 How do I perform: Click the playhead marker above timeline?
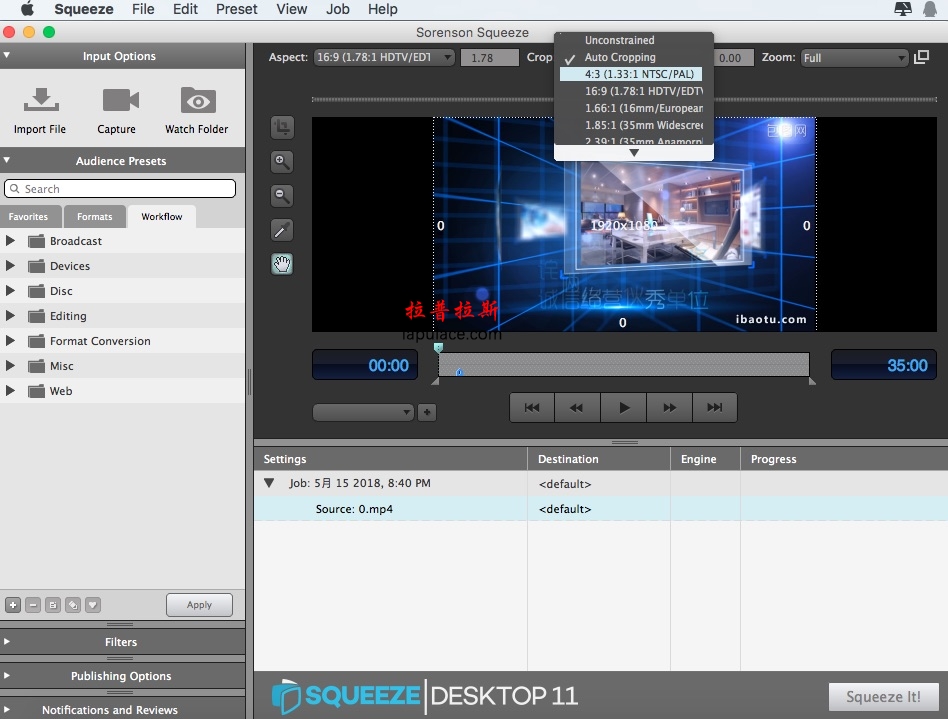pos(438,347)
